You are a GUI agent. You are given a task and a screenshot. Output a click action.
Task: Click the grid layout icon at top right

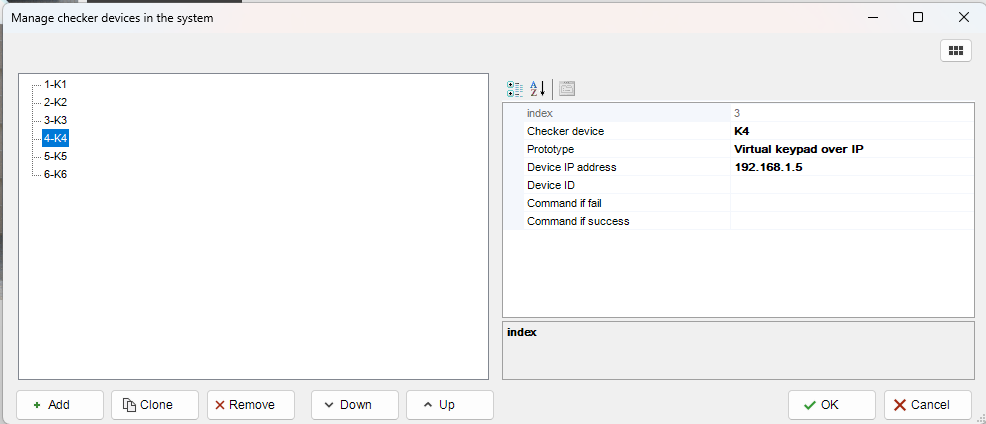tap(955, 51)
